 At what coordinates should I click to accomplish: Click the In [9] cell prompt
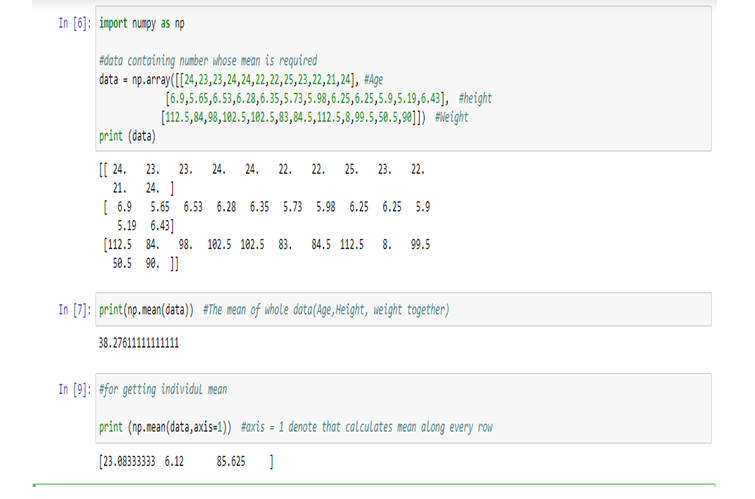(75, 390)
